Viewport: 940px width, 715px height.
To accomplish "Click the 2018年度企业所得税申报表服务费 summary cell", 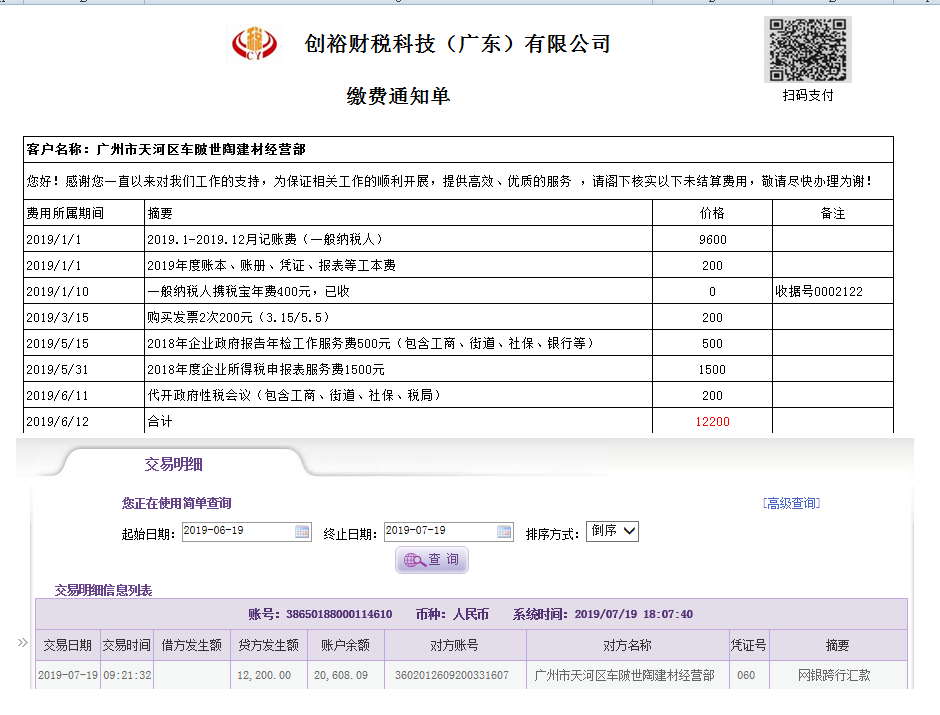I will pos(398,370).
